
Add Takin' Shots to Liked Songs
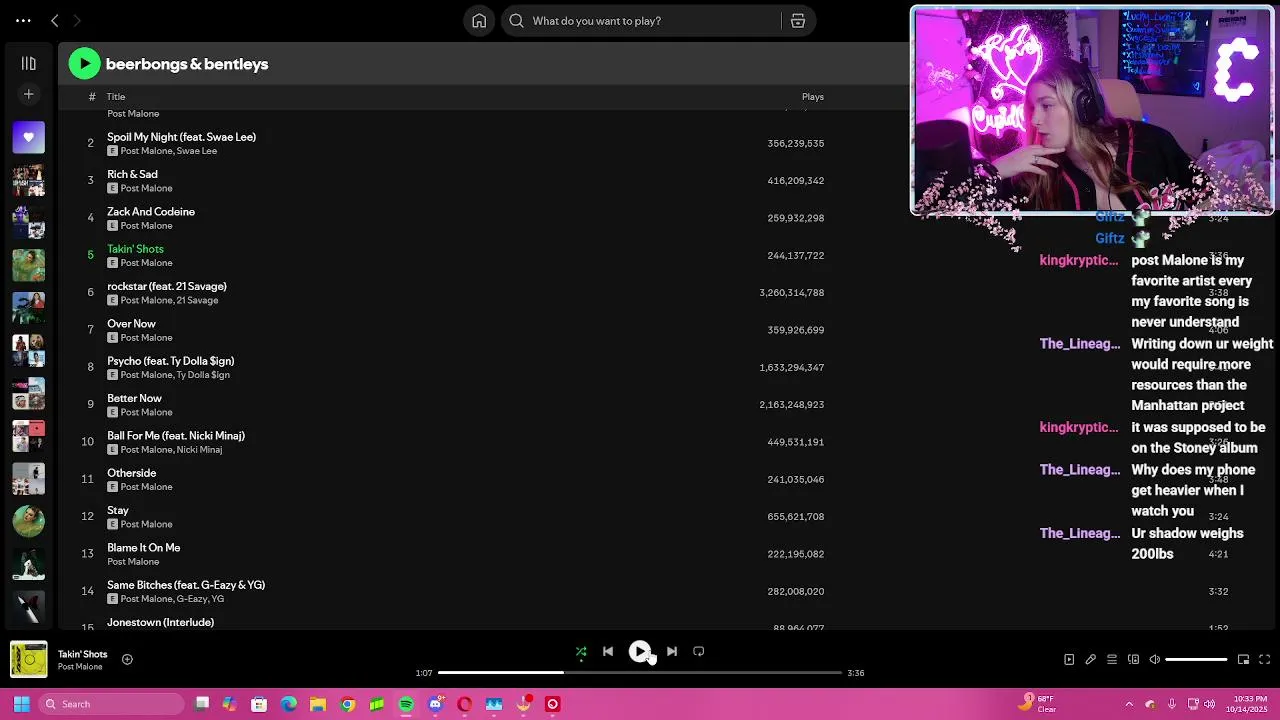[x=127, y=659]
